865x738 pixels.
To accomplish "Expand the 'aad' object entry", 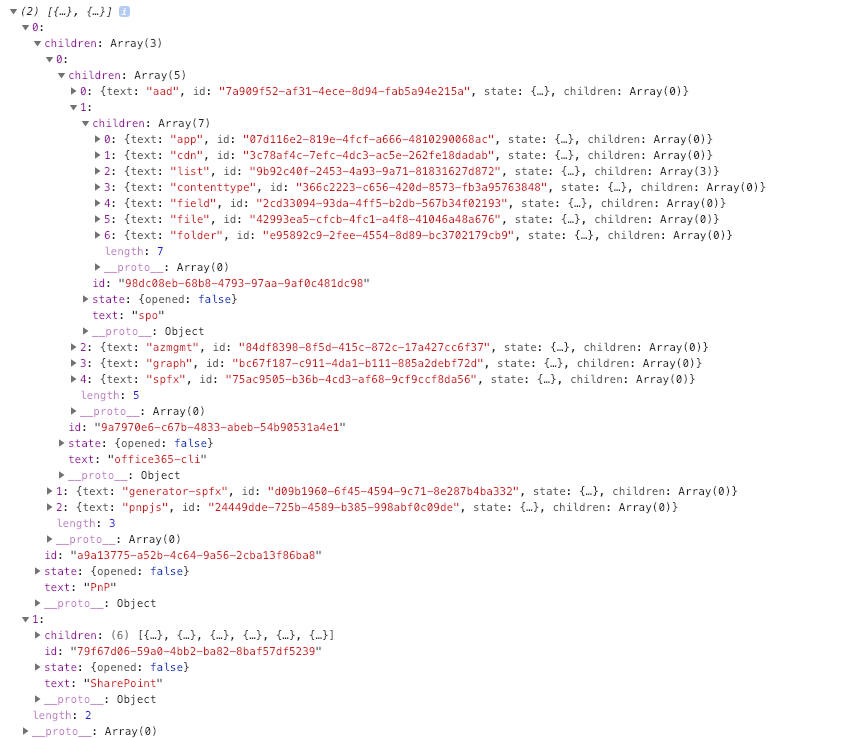I will (73, 92).
